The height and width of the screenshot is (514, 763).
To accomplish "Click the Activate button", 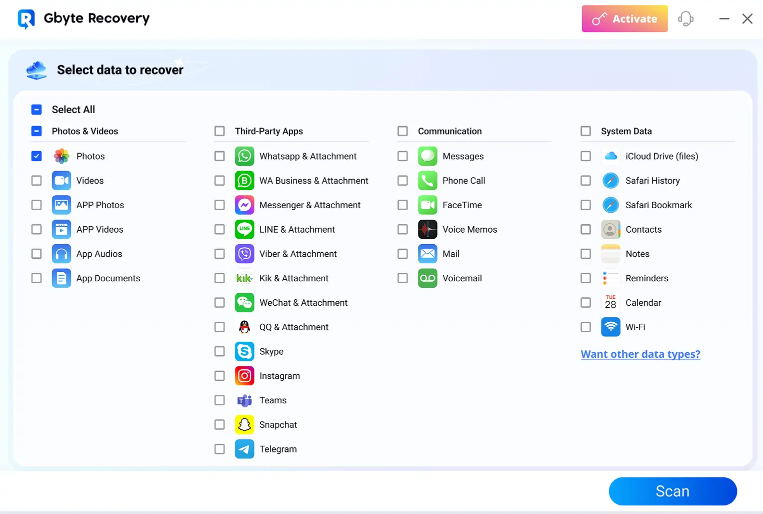I will coord(625,19).
